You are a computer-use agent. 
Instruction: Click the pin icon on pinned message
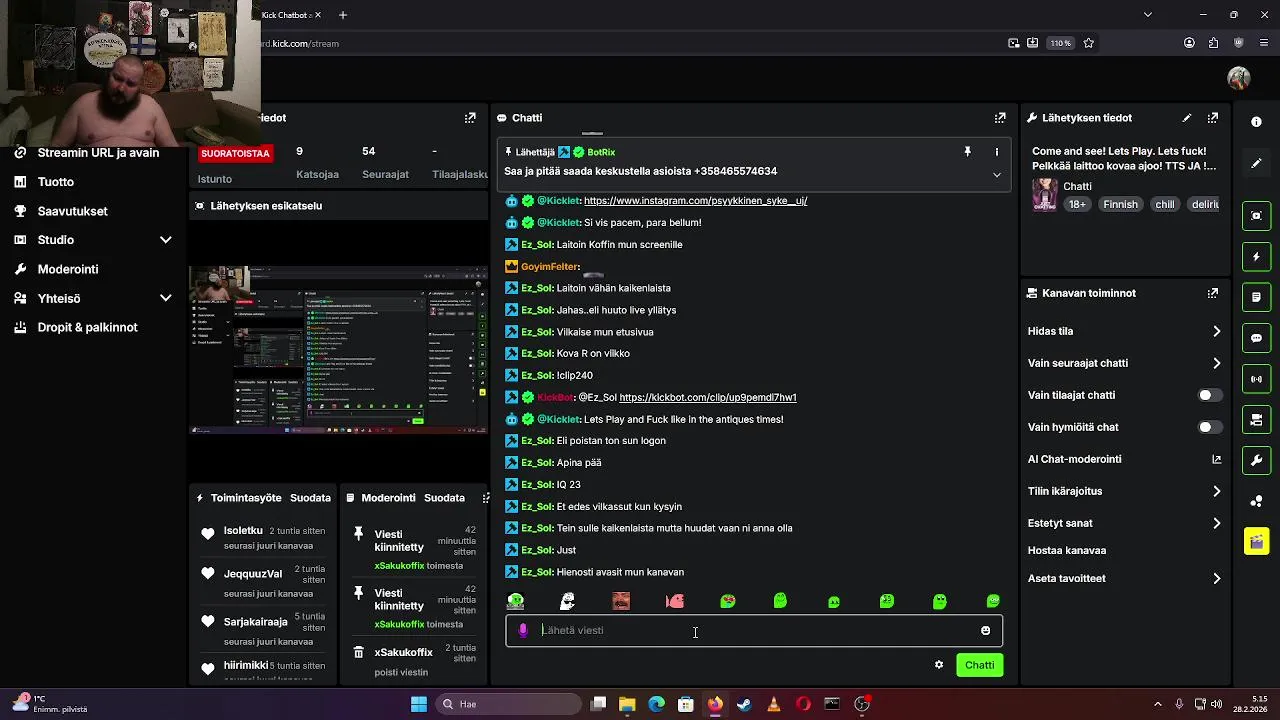tap(967, 152)
